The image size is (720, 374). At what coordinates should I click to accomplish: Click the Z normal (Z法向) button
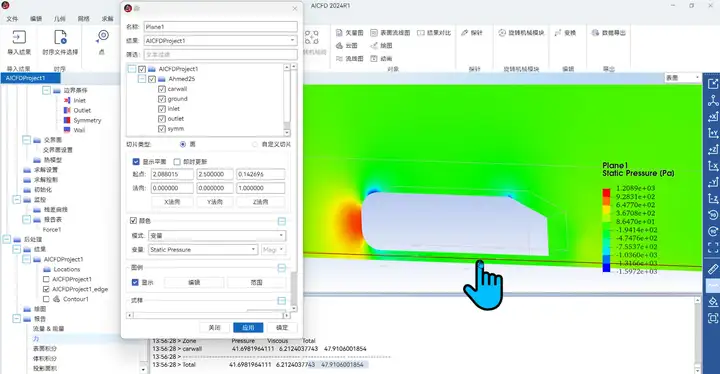point(260,202)
